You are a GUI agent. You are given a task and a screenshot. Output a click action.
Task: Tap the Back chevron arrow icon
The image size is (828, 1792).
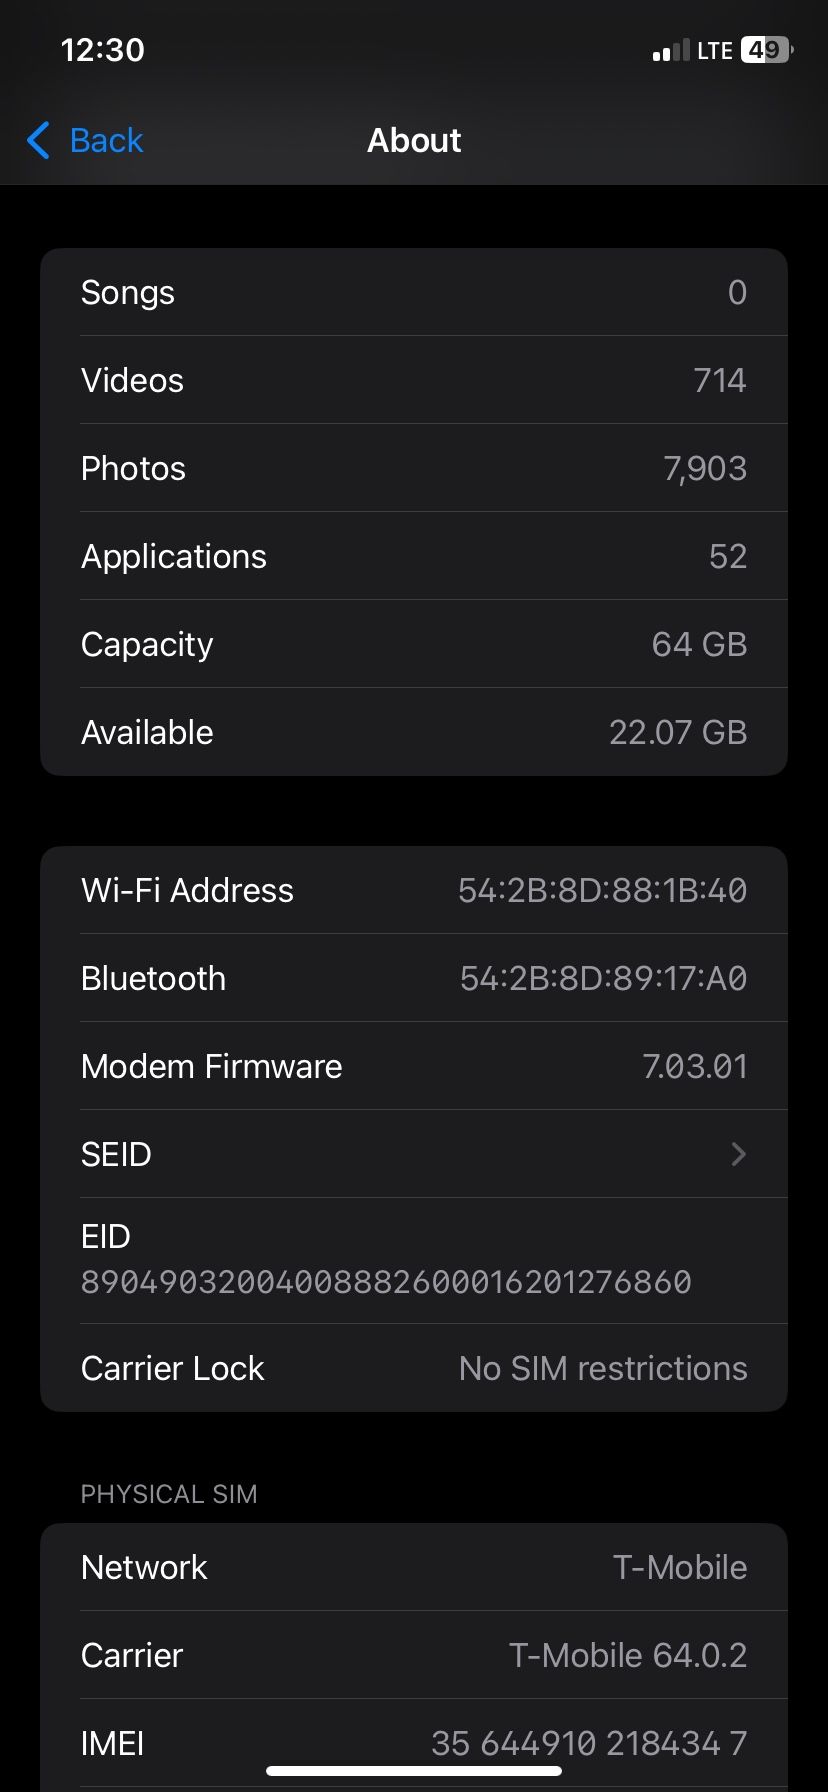(x=38, y=141)
